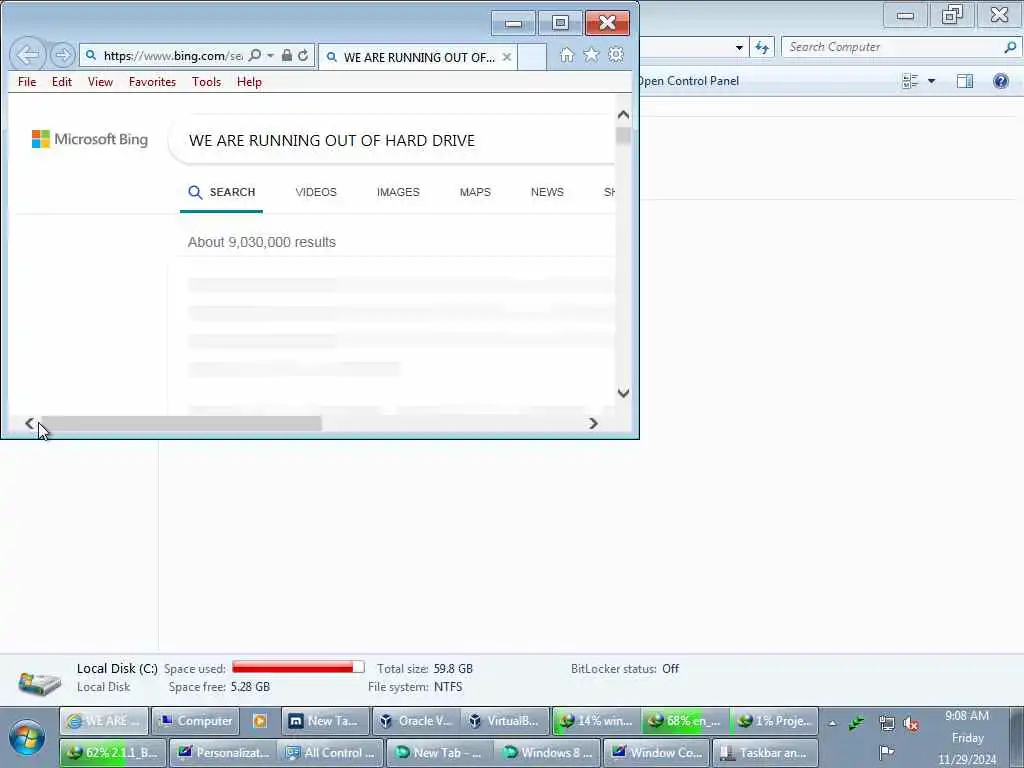Screen dimensions: 1024x768
Task: Go back in Internet Explorer
Action: (x=28, y=56)
